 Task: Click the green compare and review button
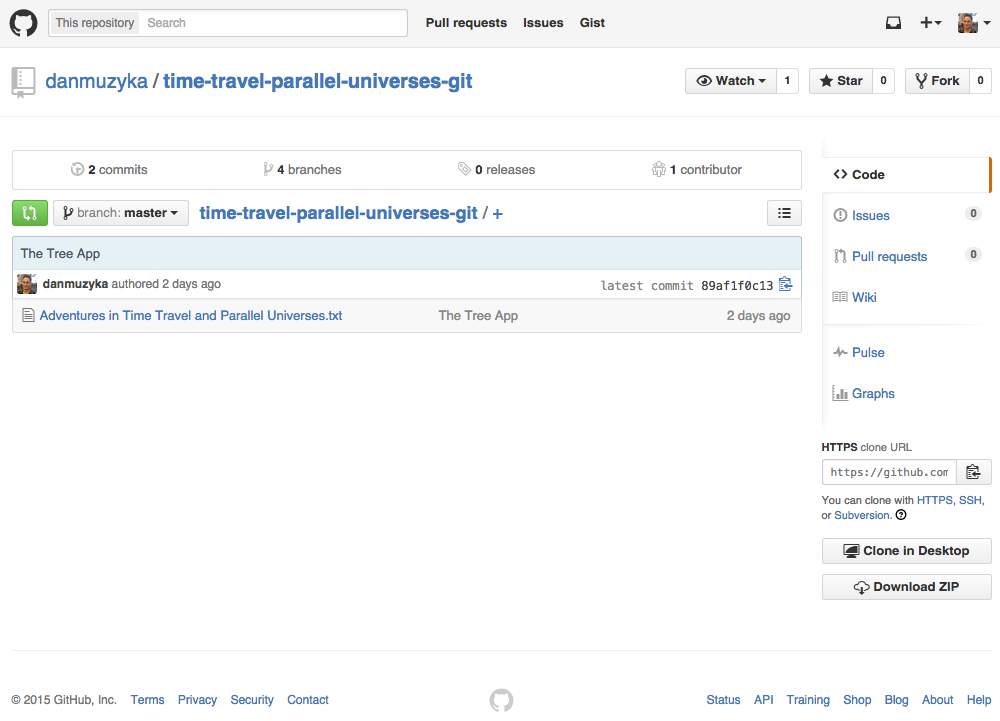[30, 213]
